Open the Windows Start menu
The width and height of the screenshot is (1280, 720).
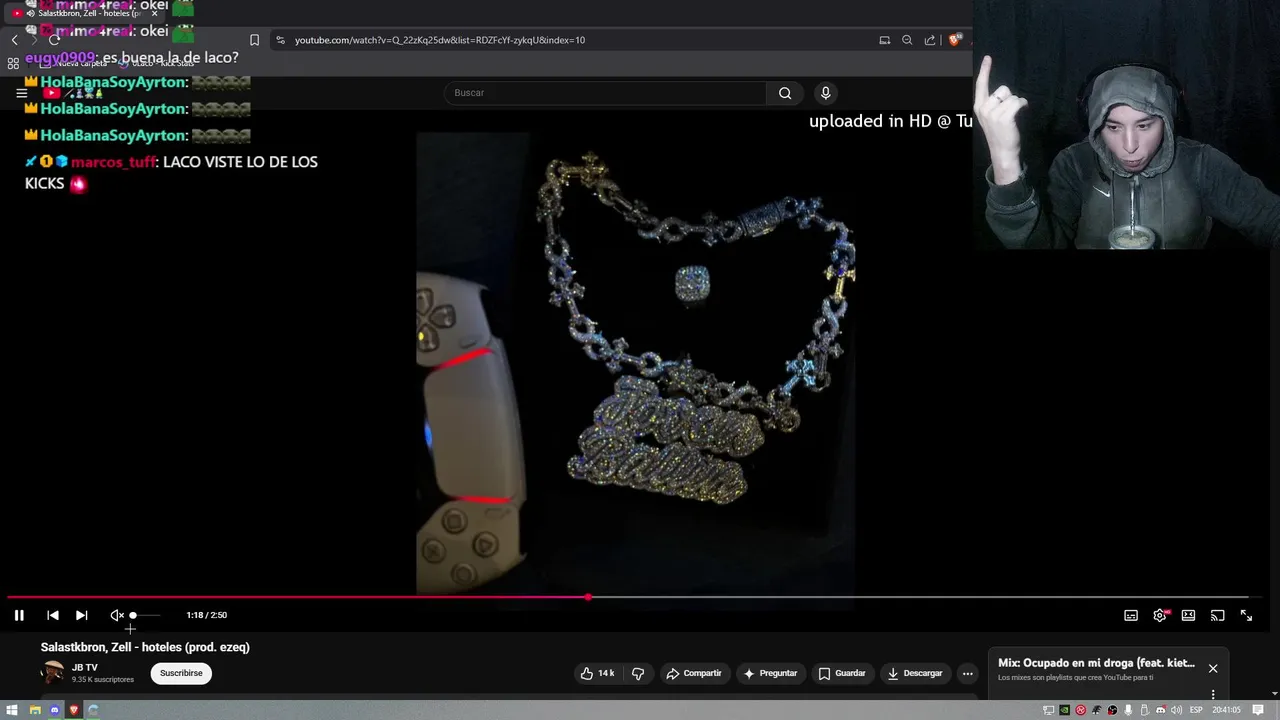pyautogui.click(x=13, y=710)
